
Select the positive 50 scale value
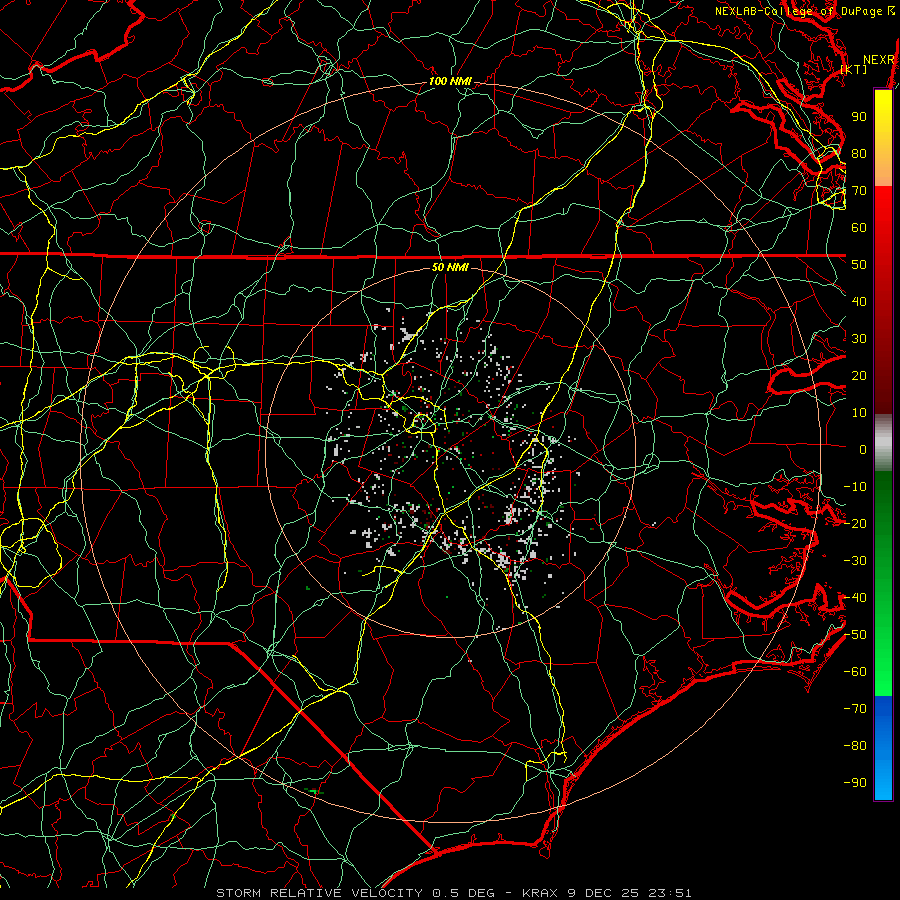pyautogui.click(x=859, y=265)
